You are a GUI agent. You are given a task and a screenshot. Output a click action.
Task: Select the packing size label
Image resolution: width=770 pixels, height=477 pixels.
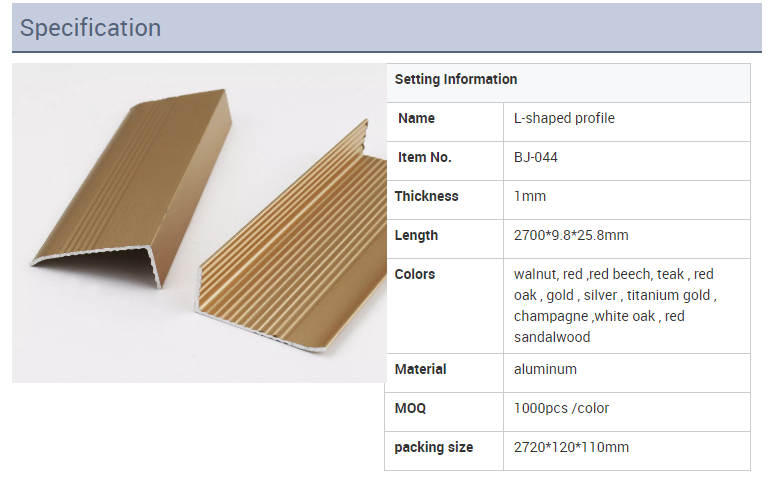(x=433, y=447)
